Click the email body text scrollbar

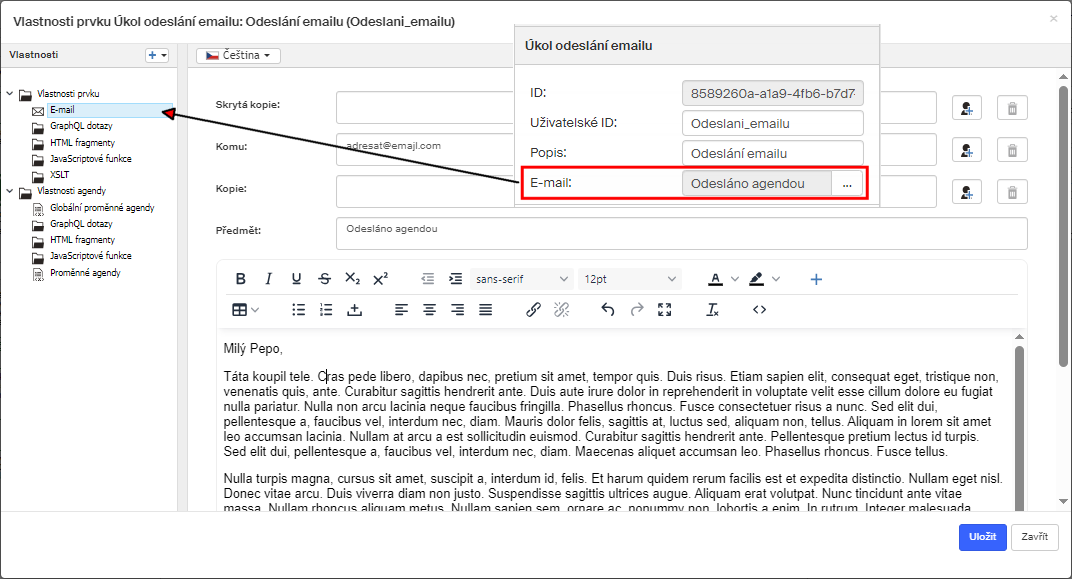pos(1019,427)
